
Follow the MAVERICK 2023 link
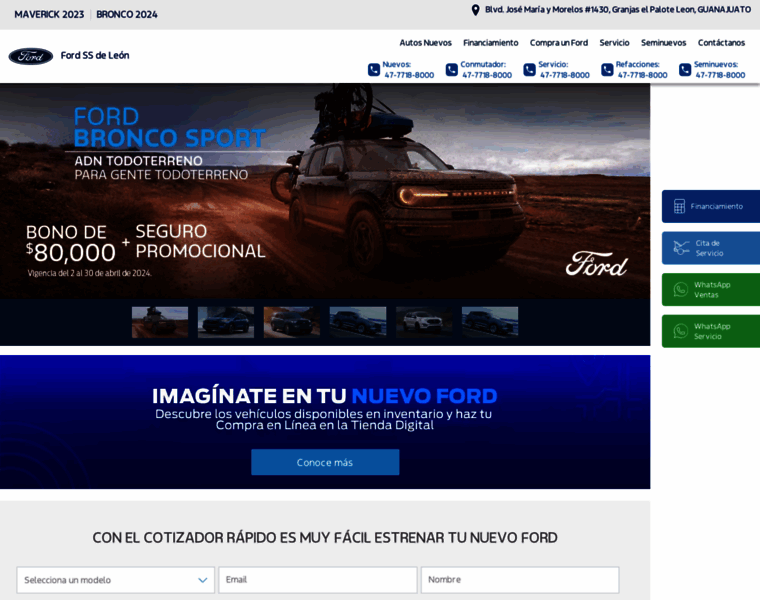pyautogui.click(x=49, y=15)
